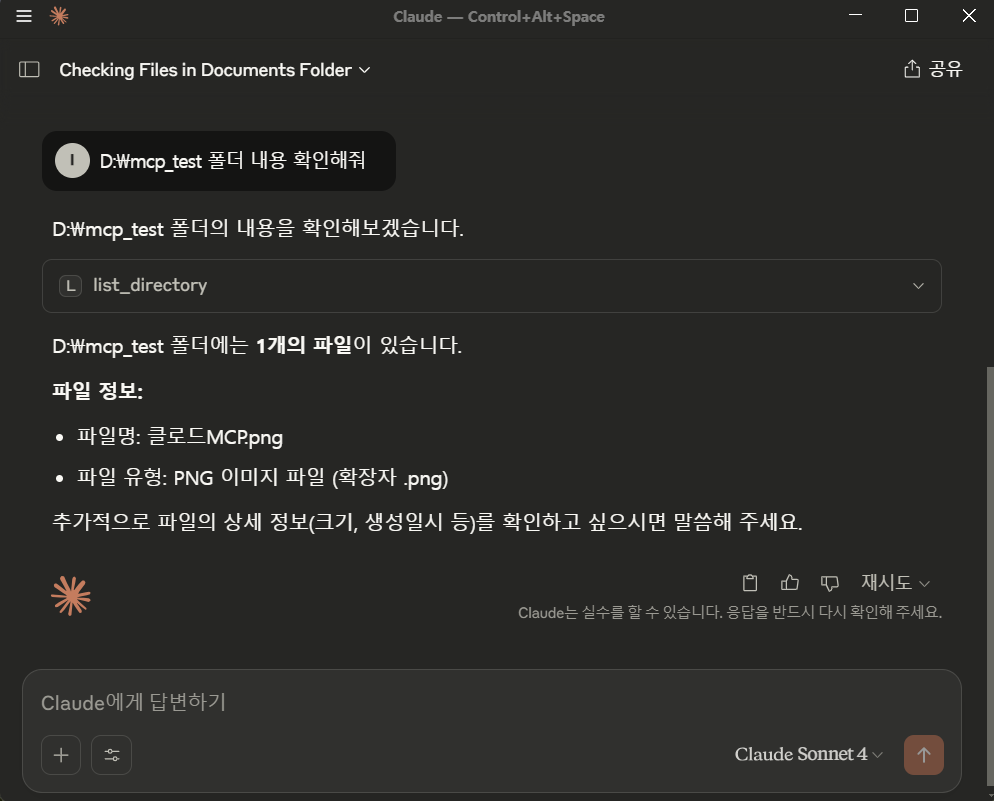Click the large Claude starburst below response
994x801 pixels.
tap(71, 596)
